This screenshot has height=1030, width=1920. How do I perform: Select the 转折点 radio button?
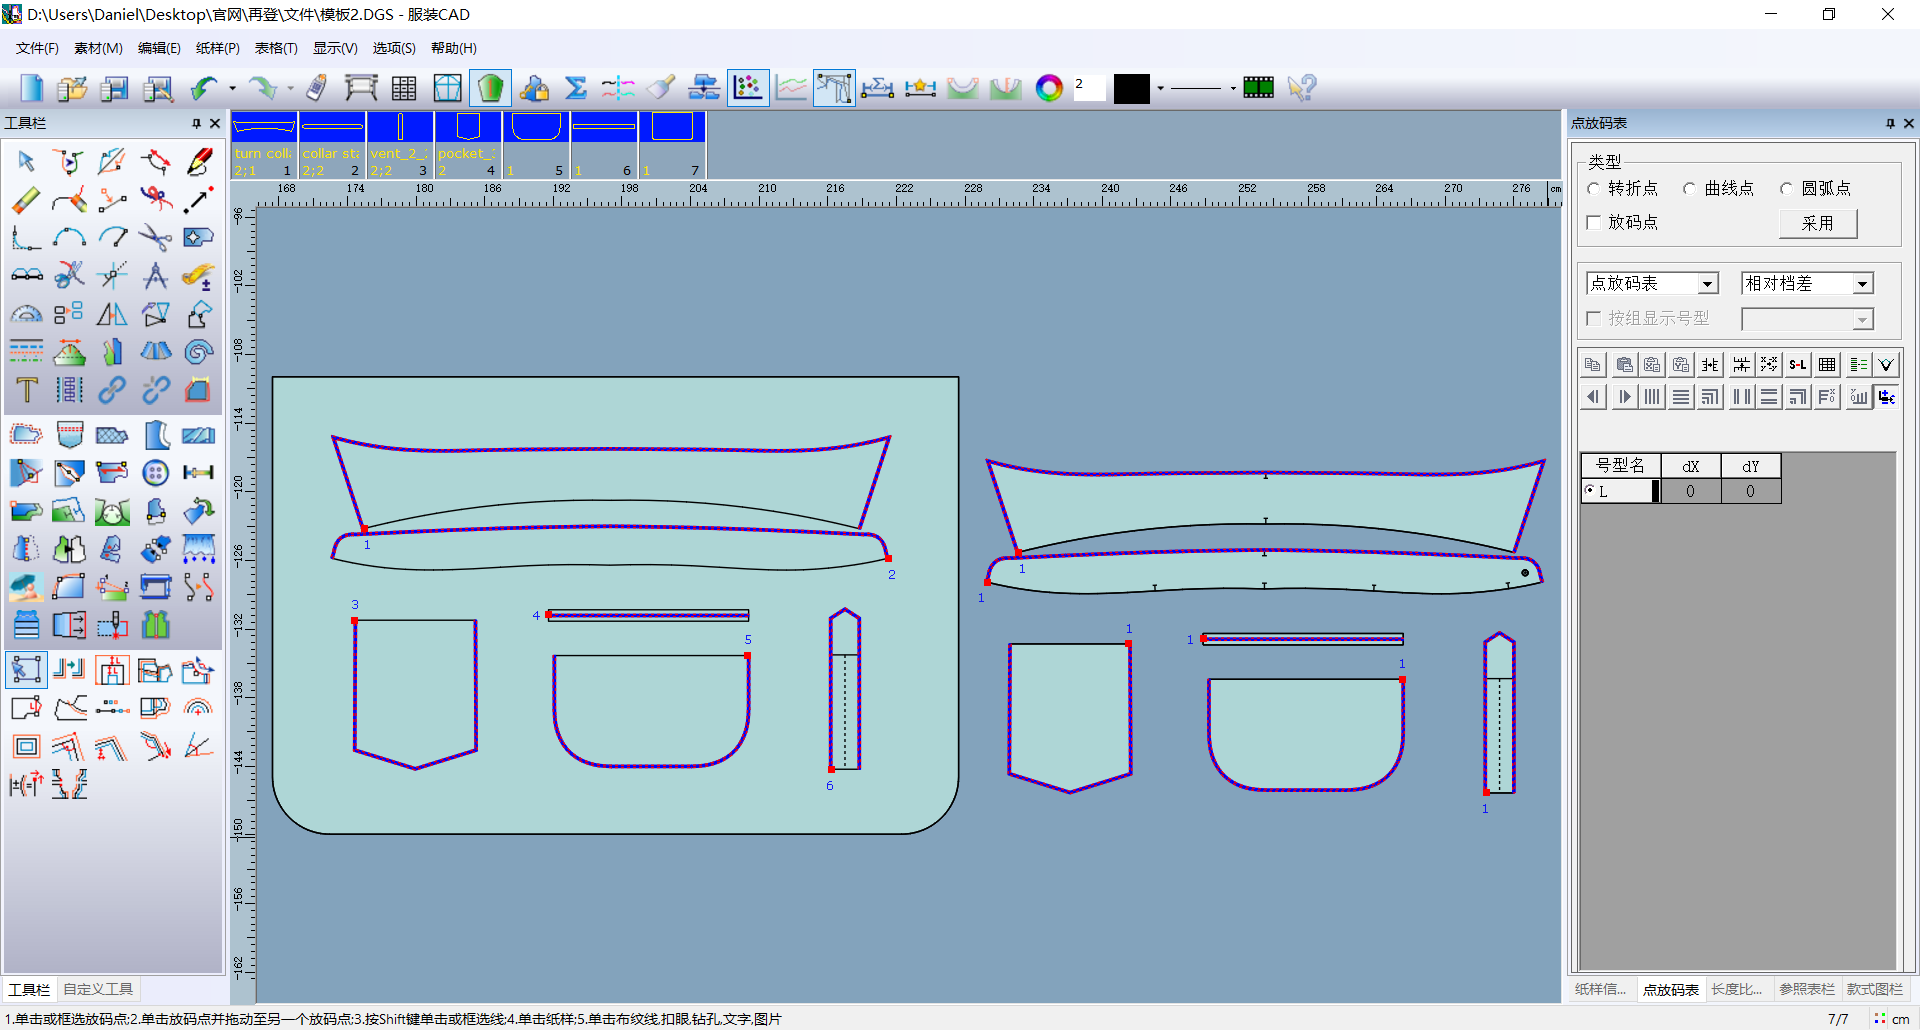click(1594, 188)
